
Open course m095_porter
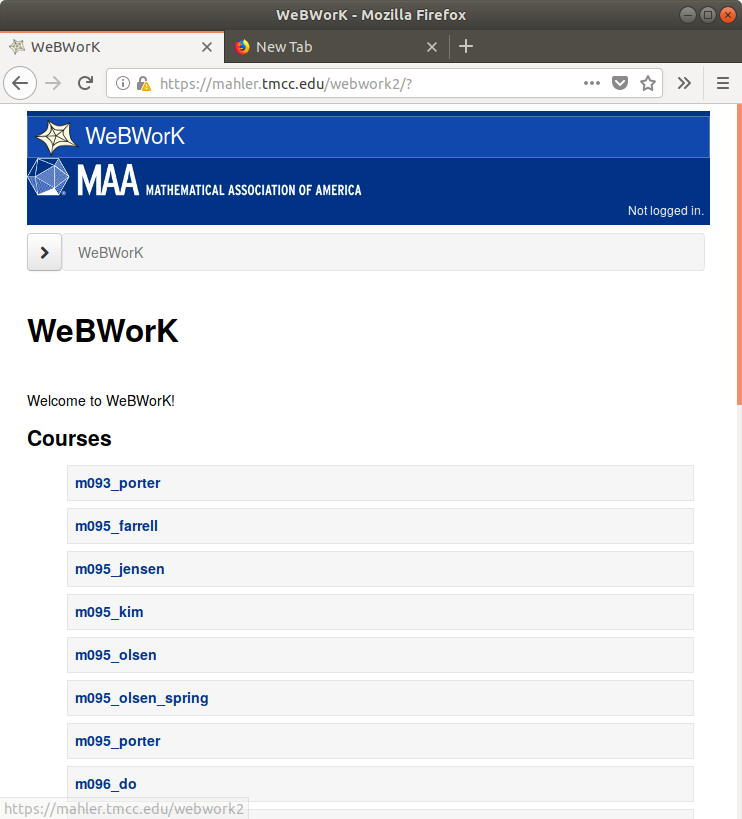click(x=117, y=741)
